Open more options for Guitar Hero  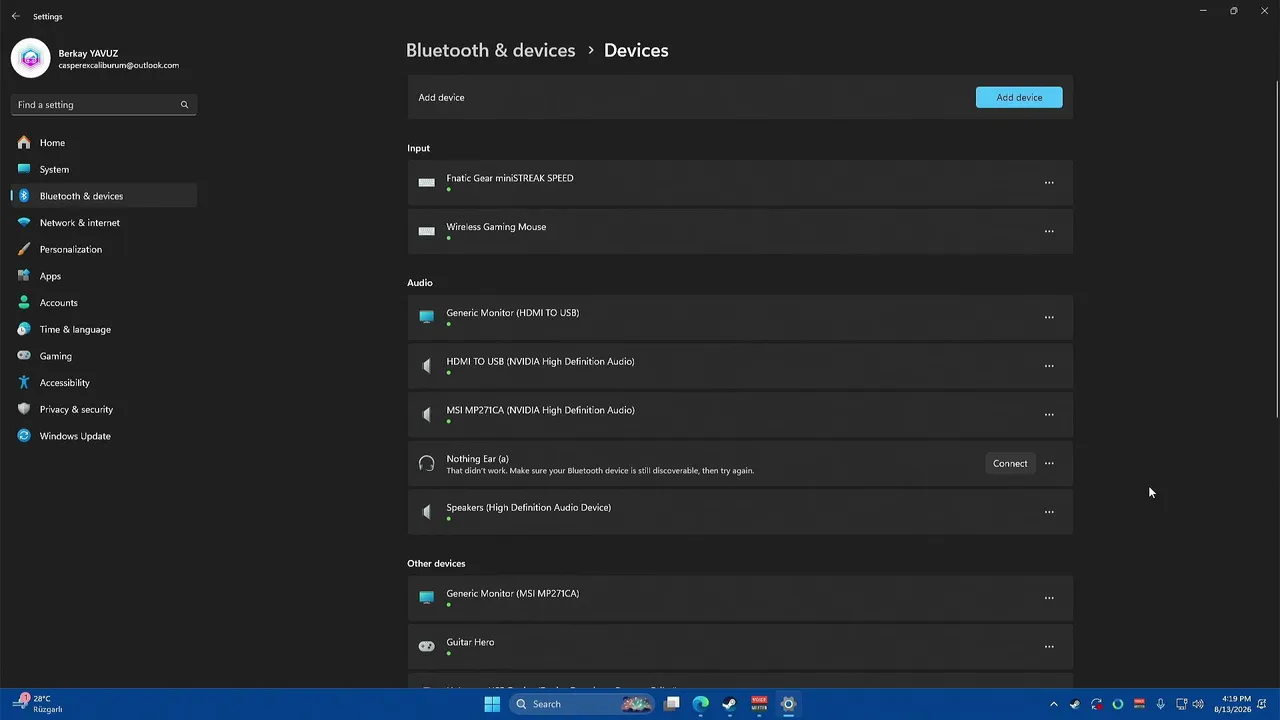tap(1049, 646)
